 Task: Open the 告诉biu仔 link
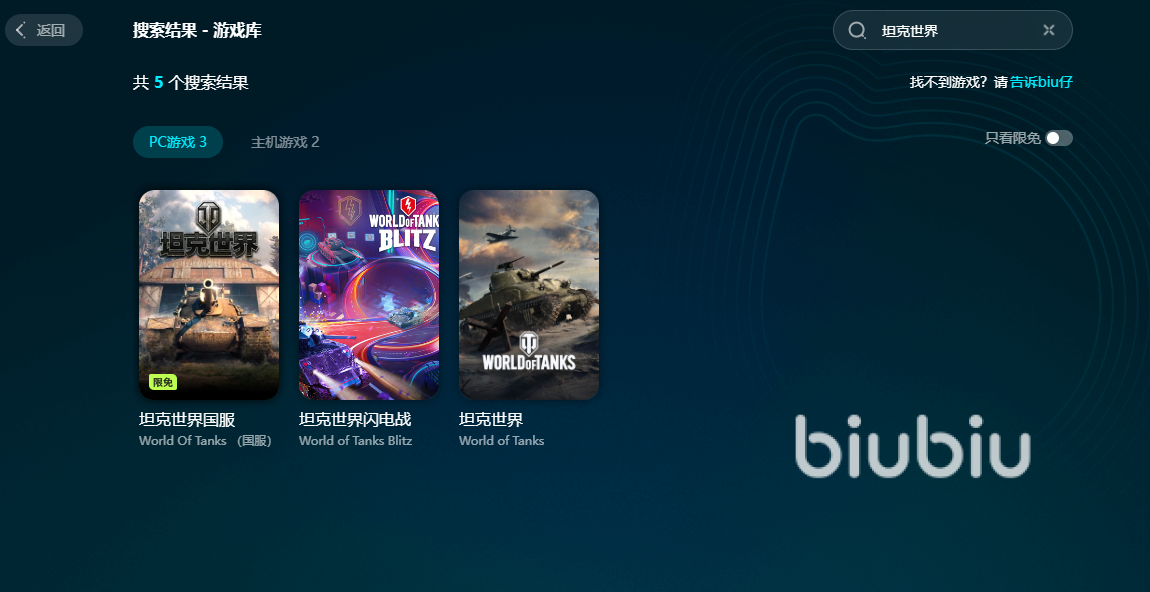pyautogui.click(x=1041, y=82)
